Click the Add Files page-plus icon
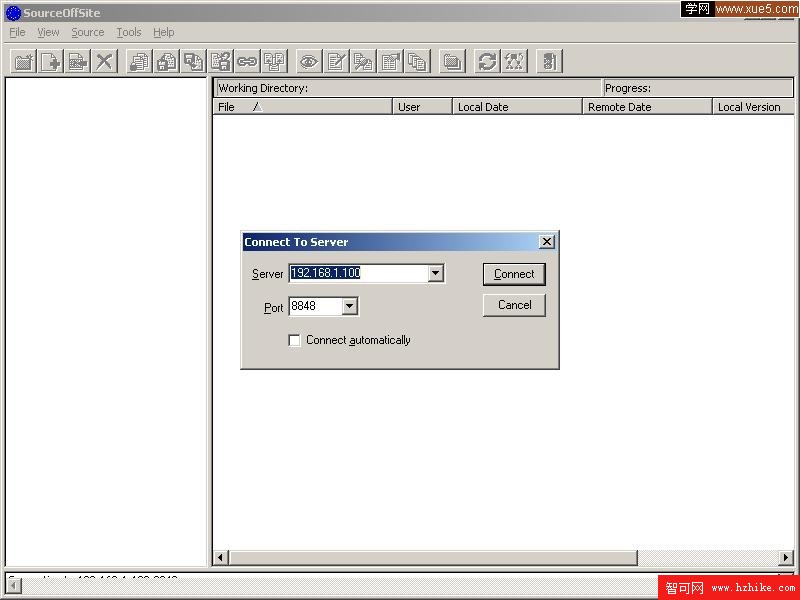 (x=51, y=62)
